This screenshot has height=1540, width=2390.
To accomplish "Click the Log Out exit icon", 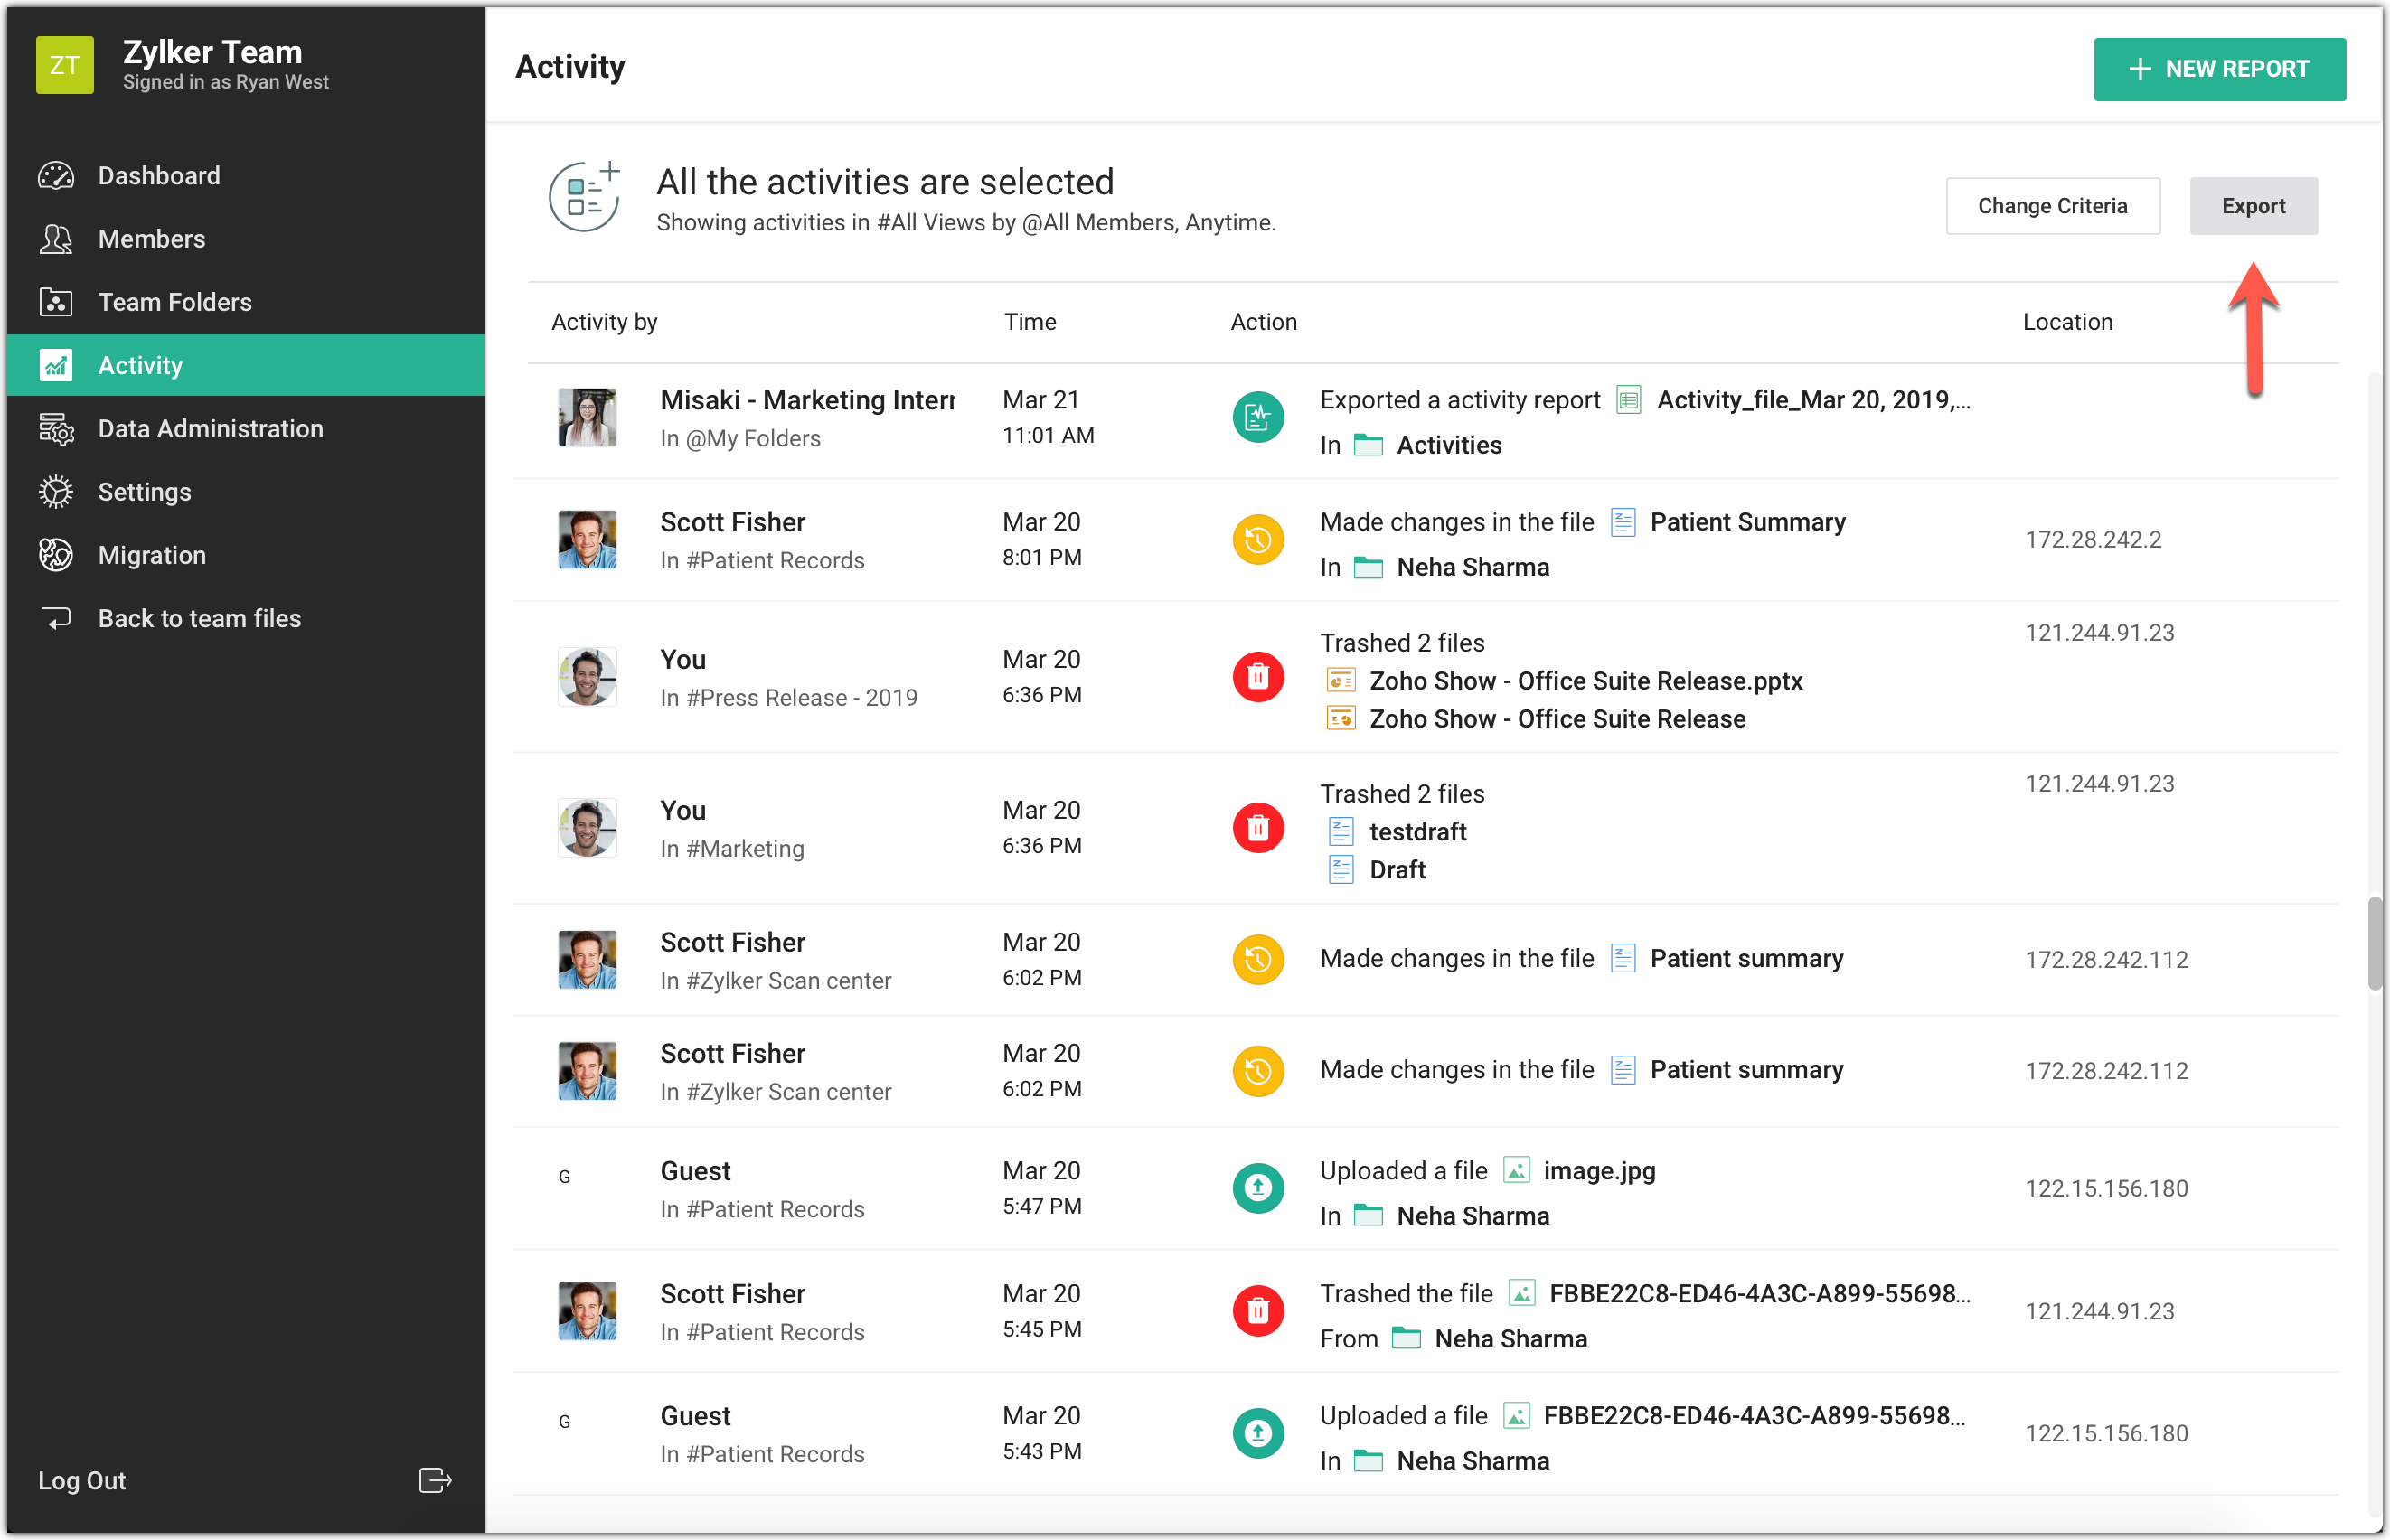I will pos(435,1480).
